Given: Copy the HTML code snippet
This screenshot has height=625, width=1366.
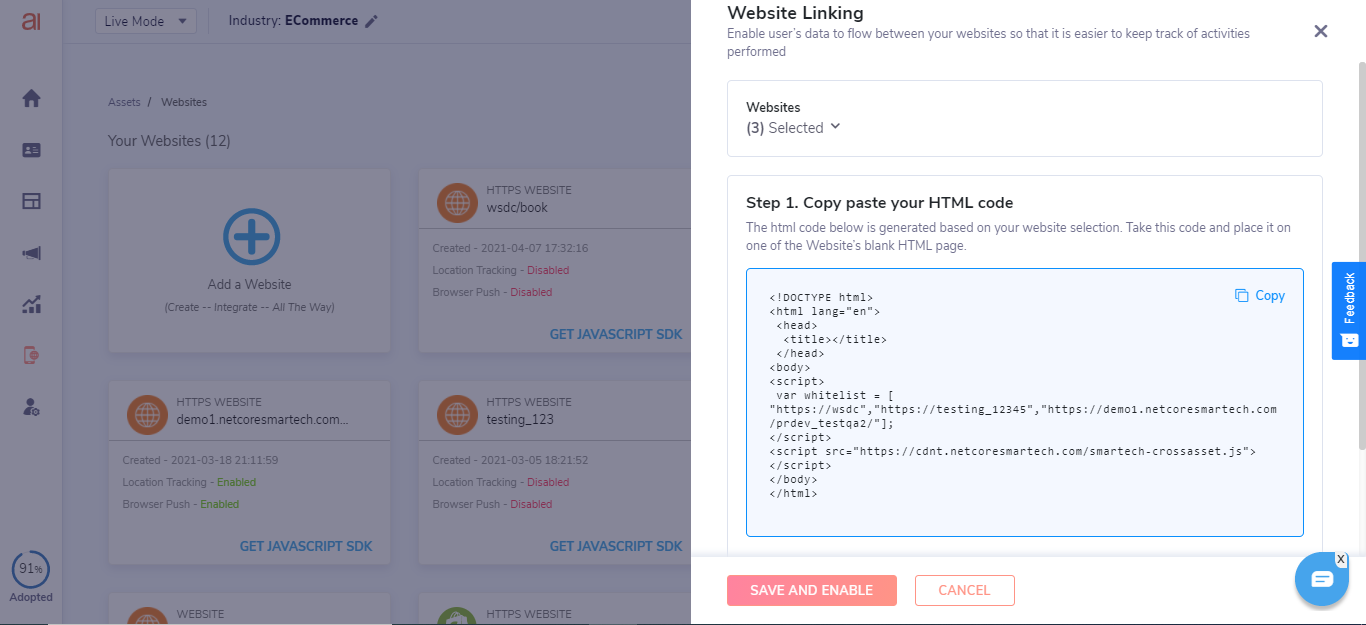Looking at the screenshot, I should click(x=1260, y=295).
